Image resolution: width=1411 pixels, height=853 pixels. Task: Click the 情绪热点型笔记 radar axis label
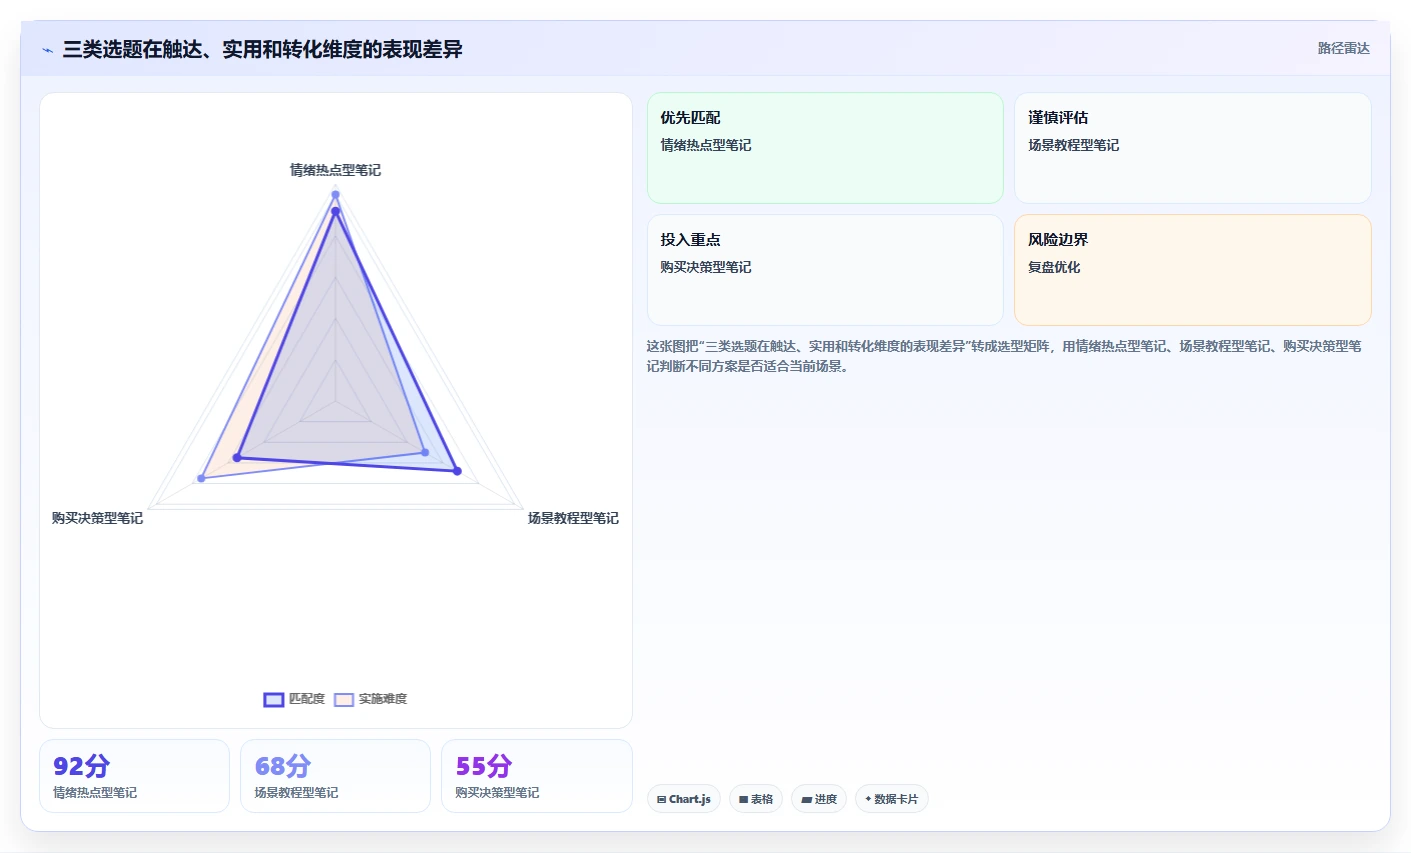(335, 170)
